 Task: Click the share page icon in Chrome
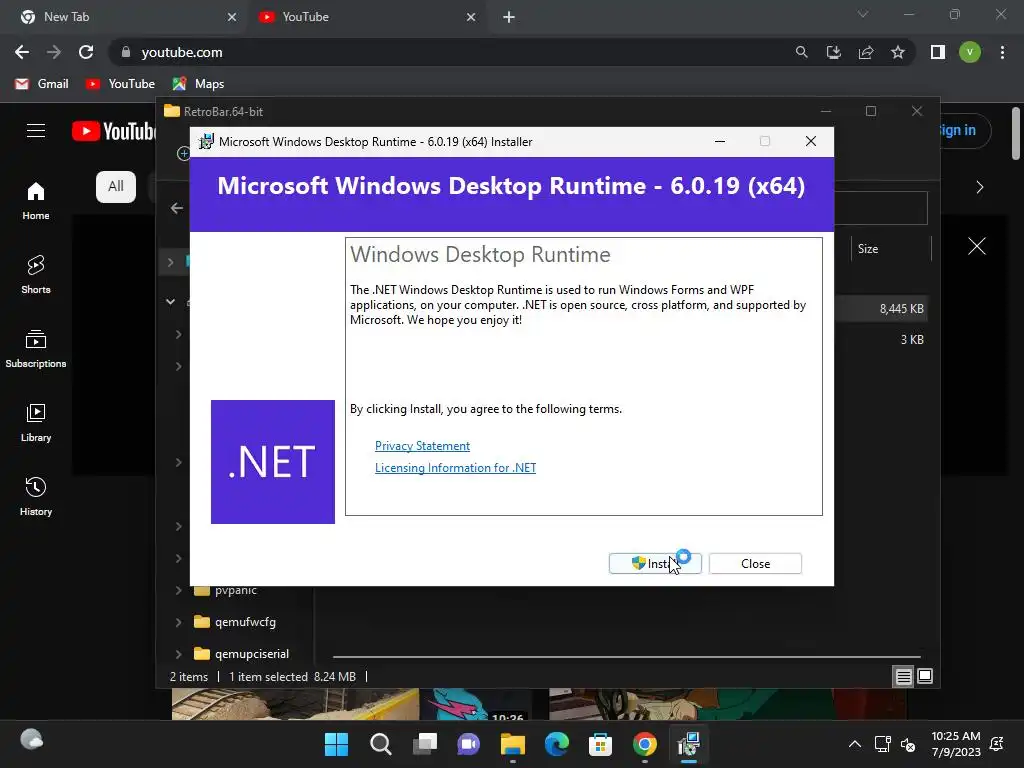(x=866, y=52)
